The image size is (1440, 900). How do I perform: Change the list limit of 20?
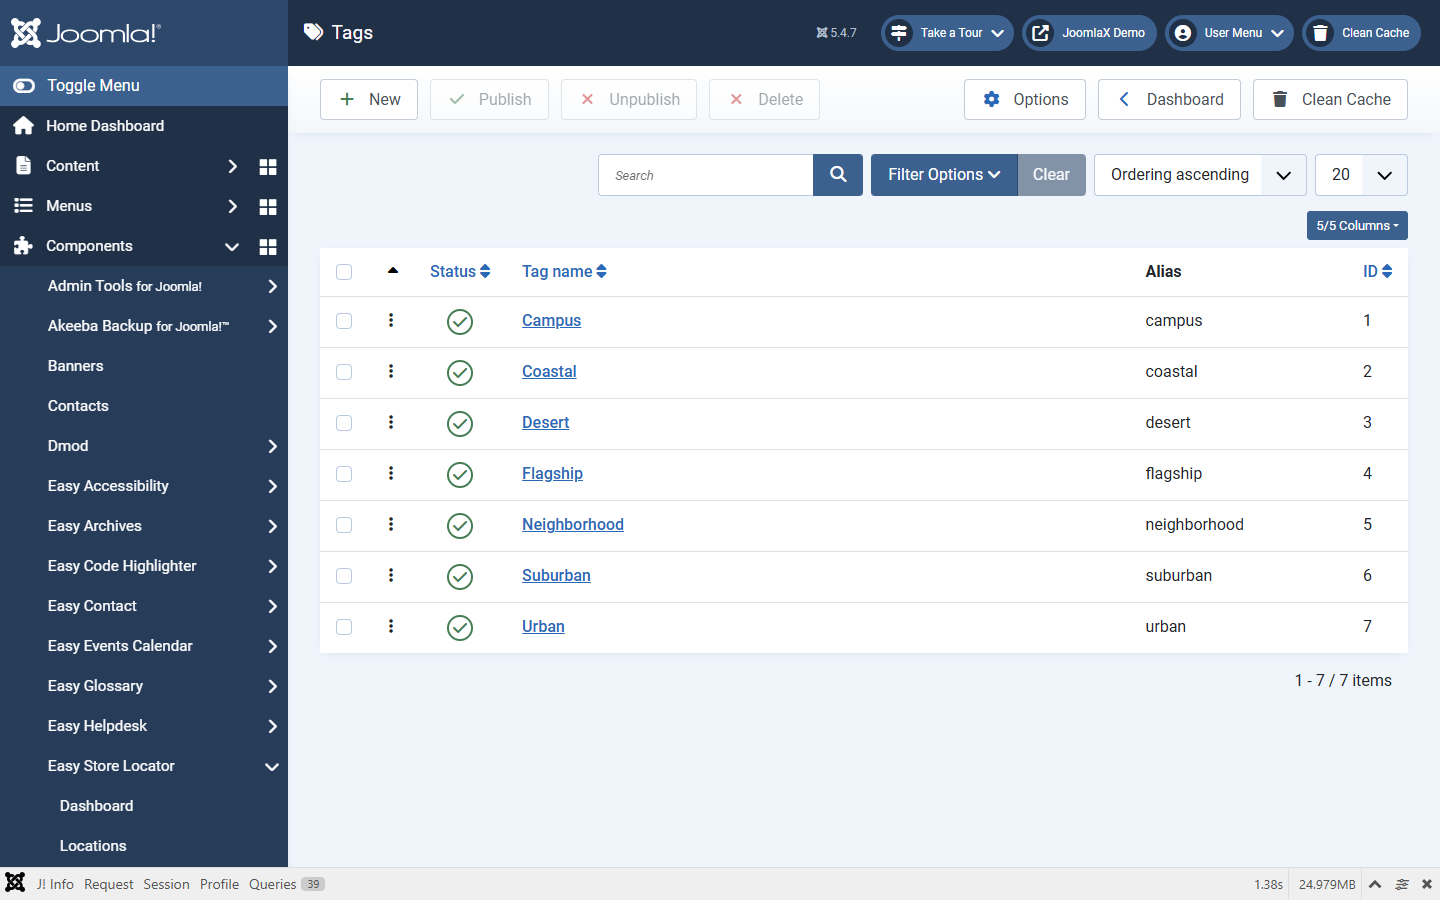[1361, 175]
